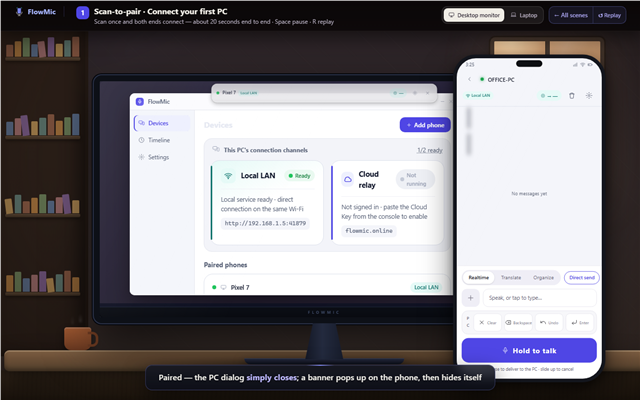Click the FlowMic microphone logo in the header
The width and height of the screenshot is (640, 400).
(19, 12)
